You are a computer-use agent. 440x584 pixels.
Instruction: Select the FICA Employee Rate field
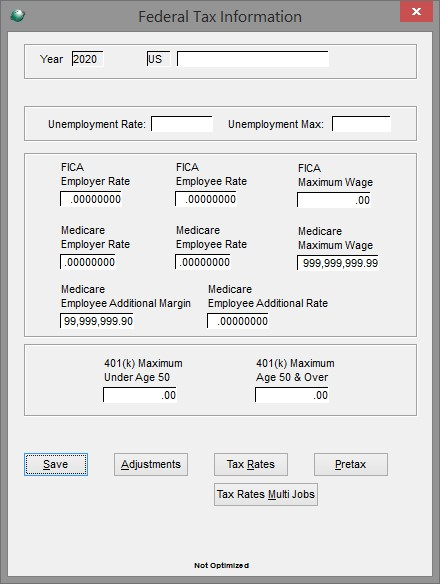coord(206,199)
